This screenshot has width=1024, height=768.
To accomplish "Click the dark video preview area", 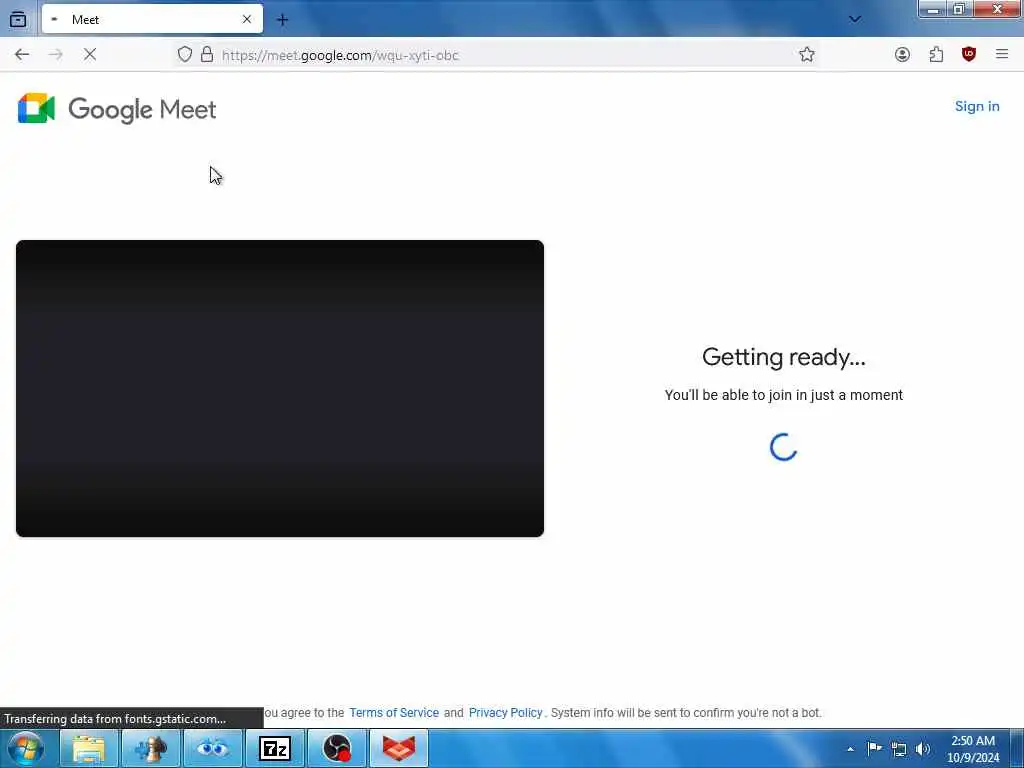I will (x=280, y=389).
